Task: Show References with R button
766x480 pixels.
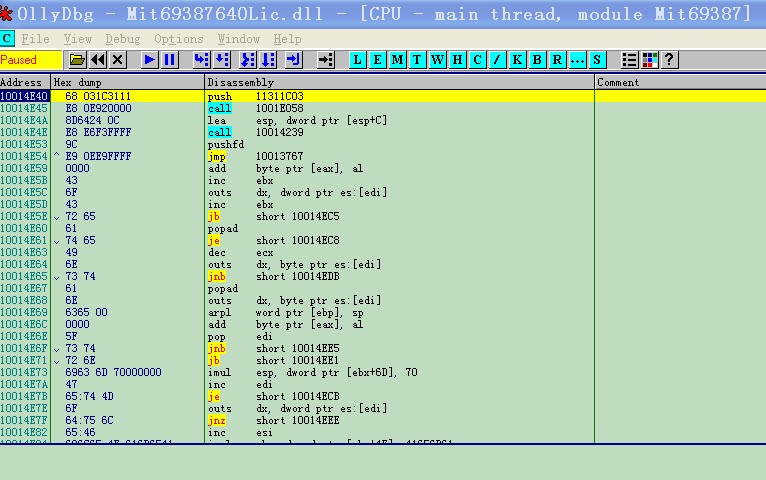Action: click(557, 60)
